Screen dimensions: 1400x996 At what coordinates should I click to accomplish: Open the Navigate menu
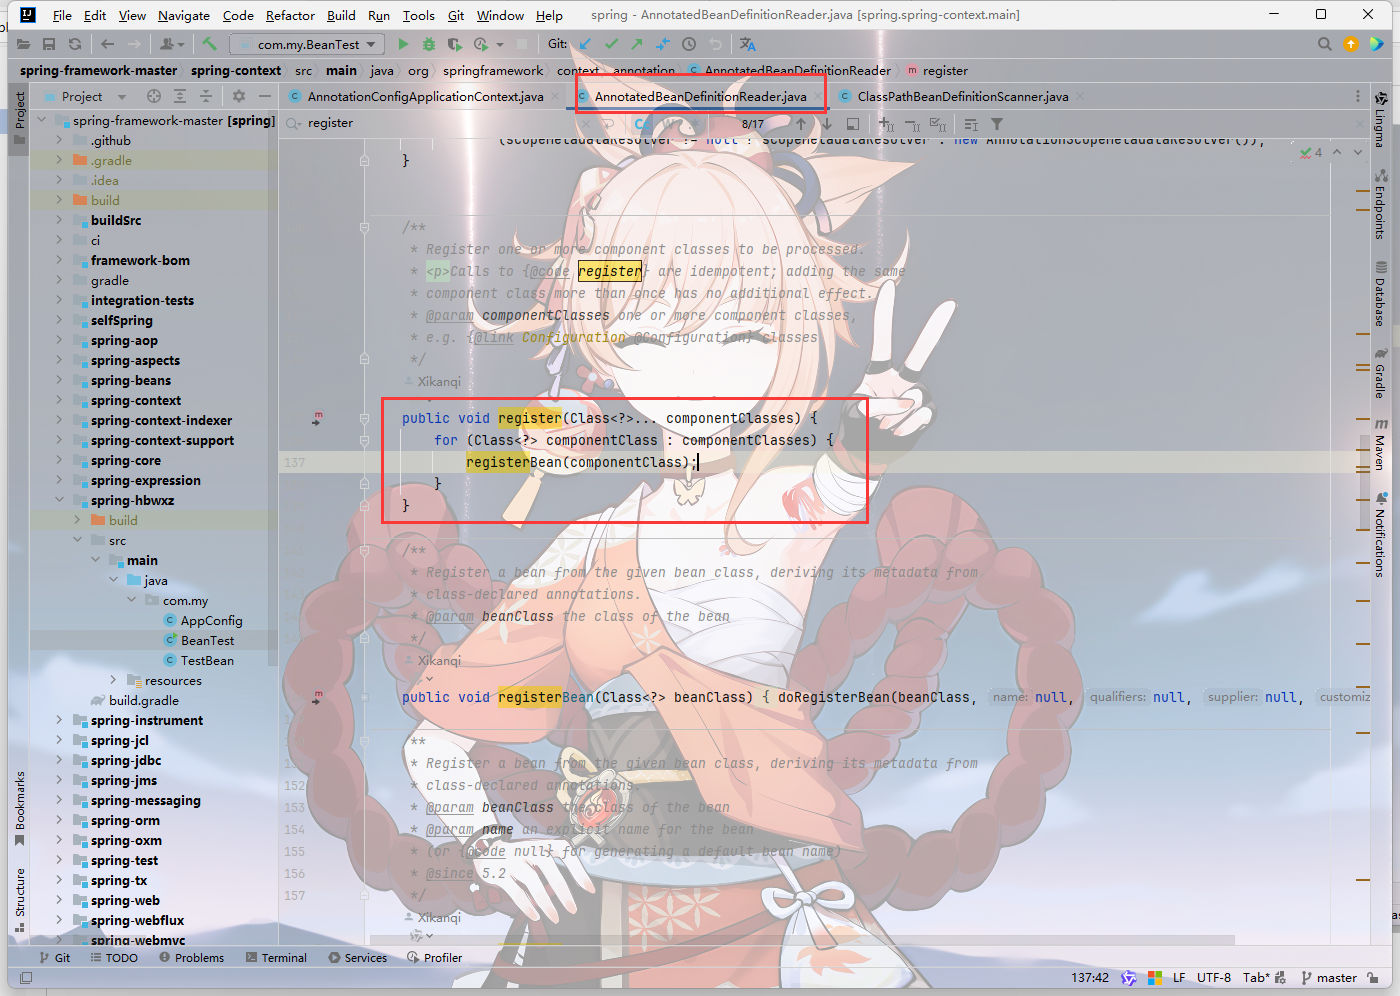(x=184, y=15)
